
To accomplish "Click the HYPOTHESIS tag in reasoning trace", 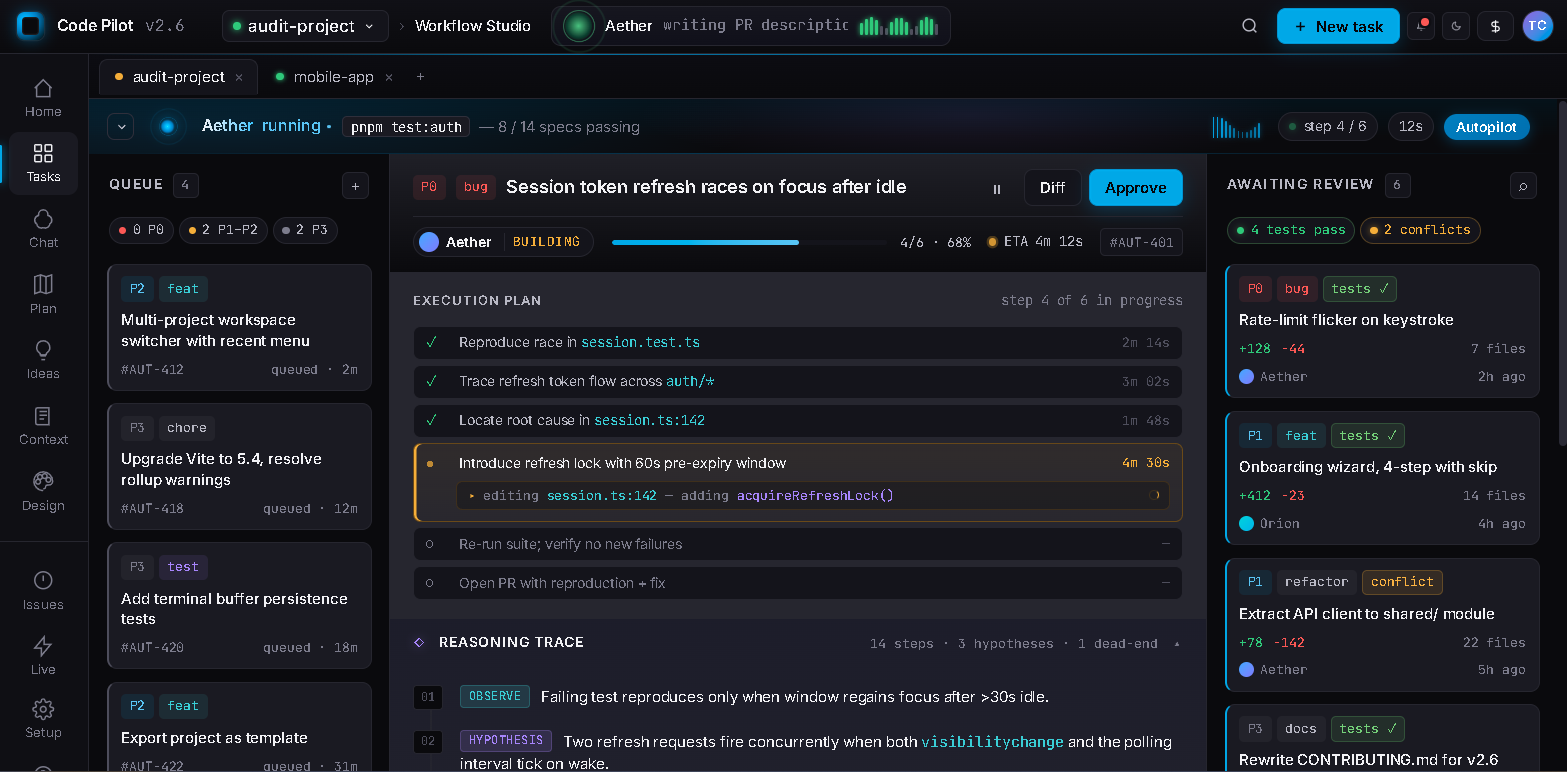I will [506, 740].
